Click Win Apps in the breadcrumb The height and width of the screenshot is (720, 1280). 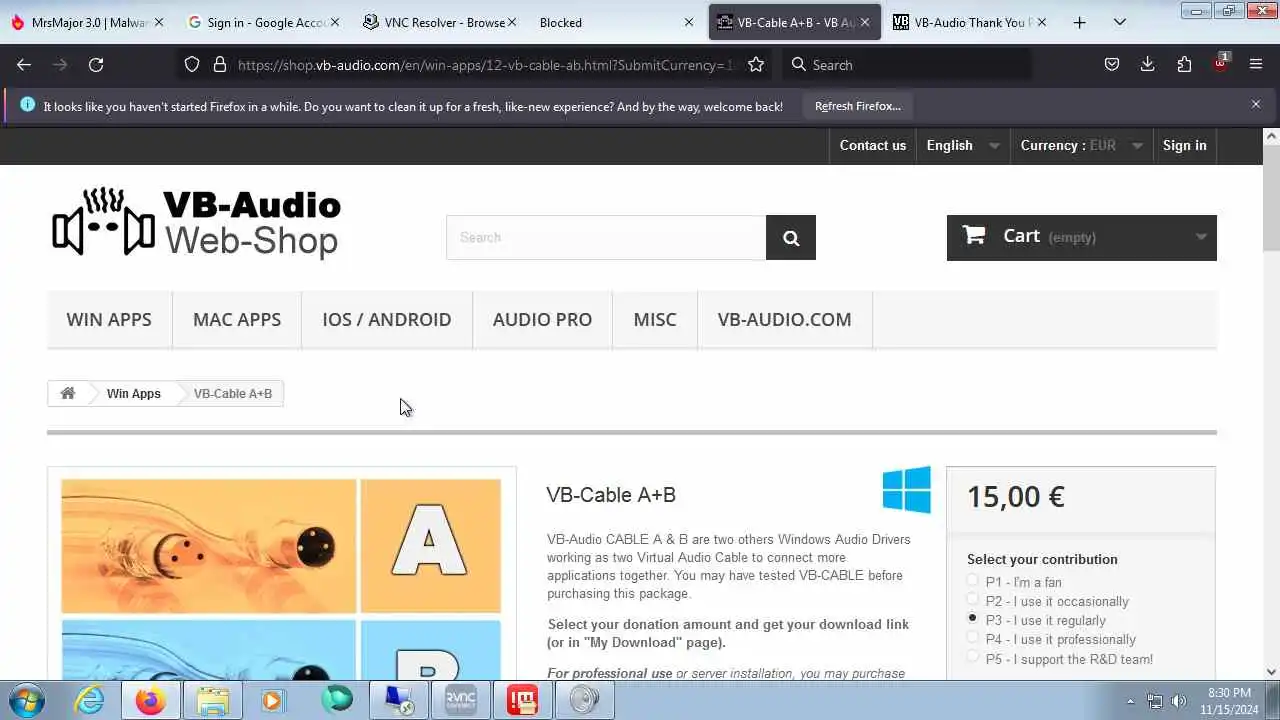click(134, 393)
